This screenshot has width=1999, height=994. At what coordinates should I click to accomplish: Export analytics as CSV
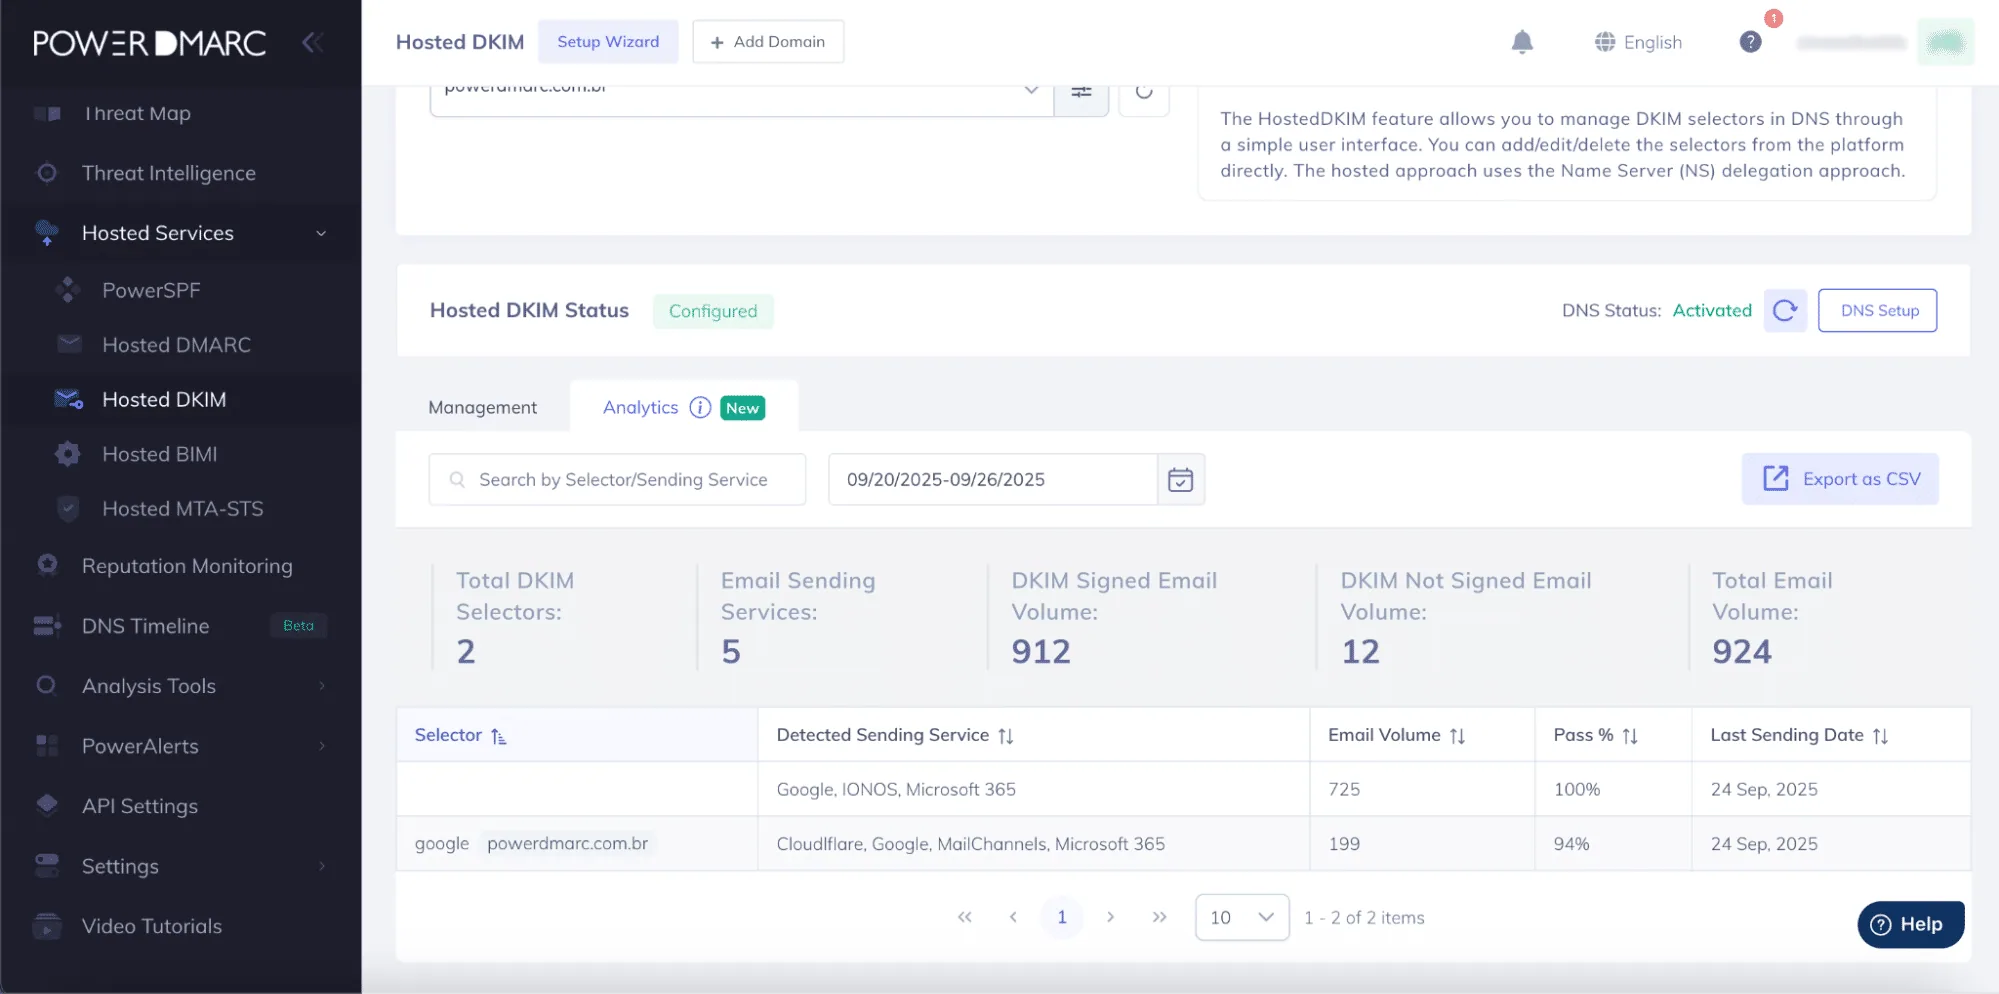click(1840, 479)
